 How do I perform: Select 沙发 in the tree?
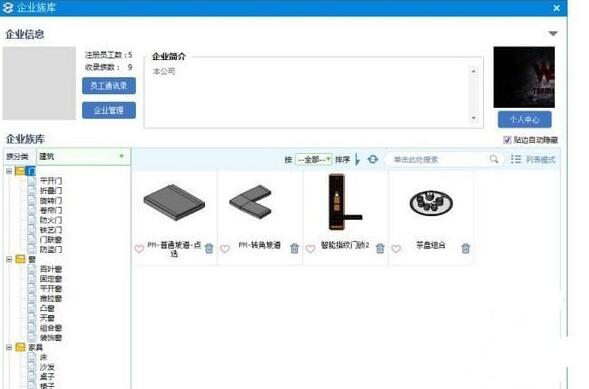point(47,367)
